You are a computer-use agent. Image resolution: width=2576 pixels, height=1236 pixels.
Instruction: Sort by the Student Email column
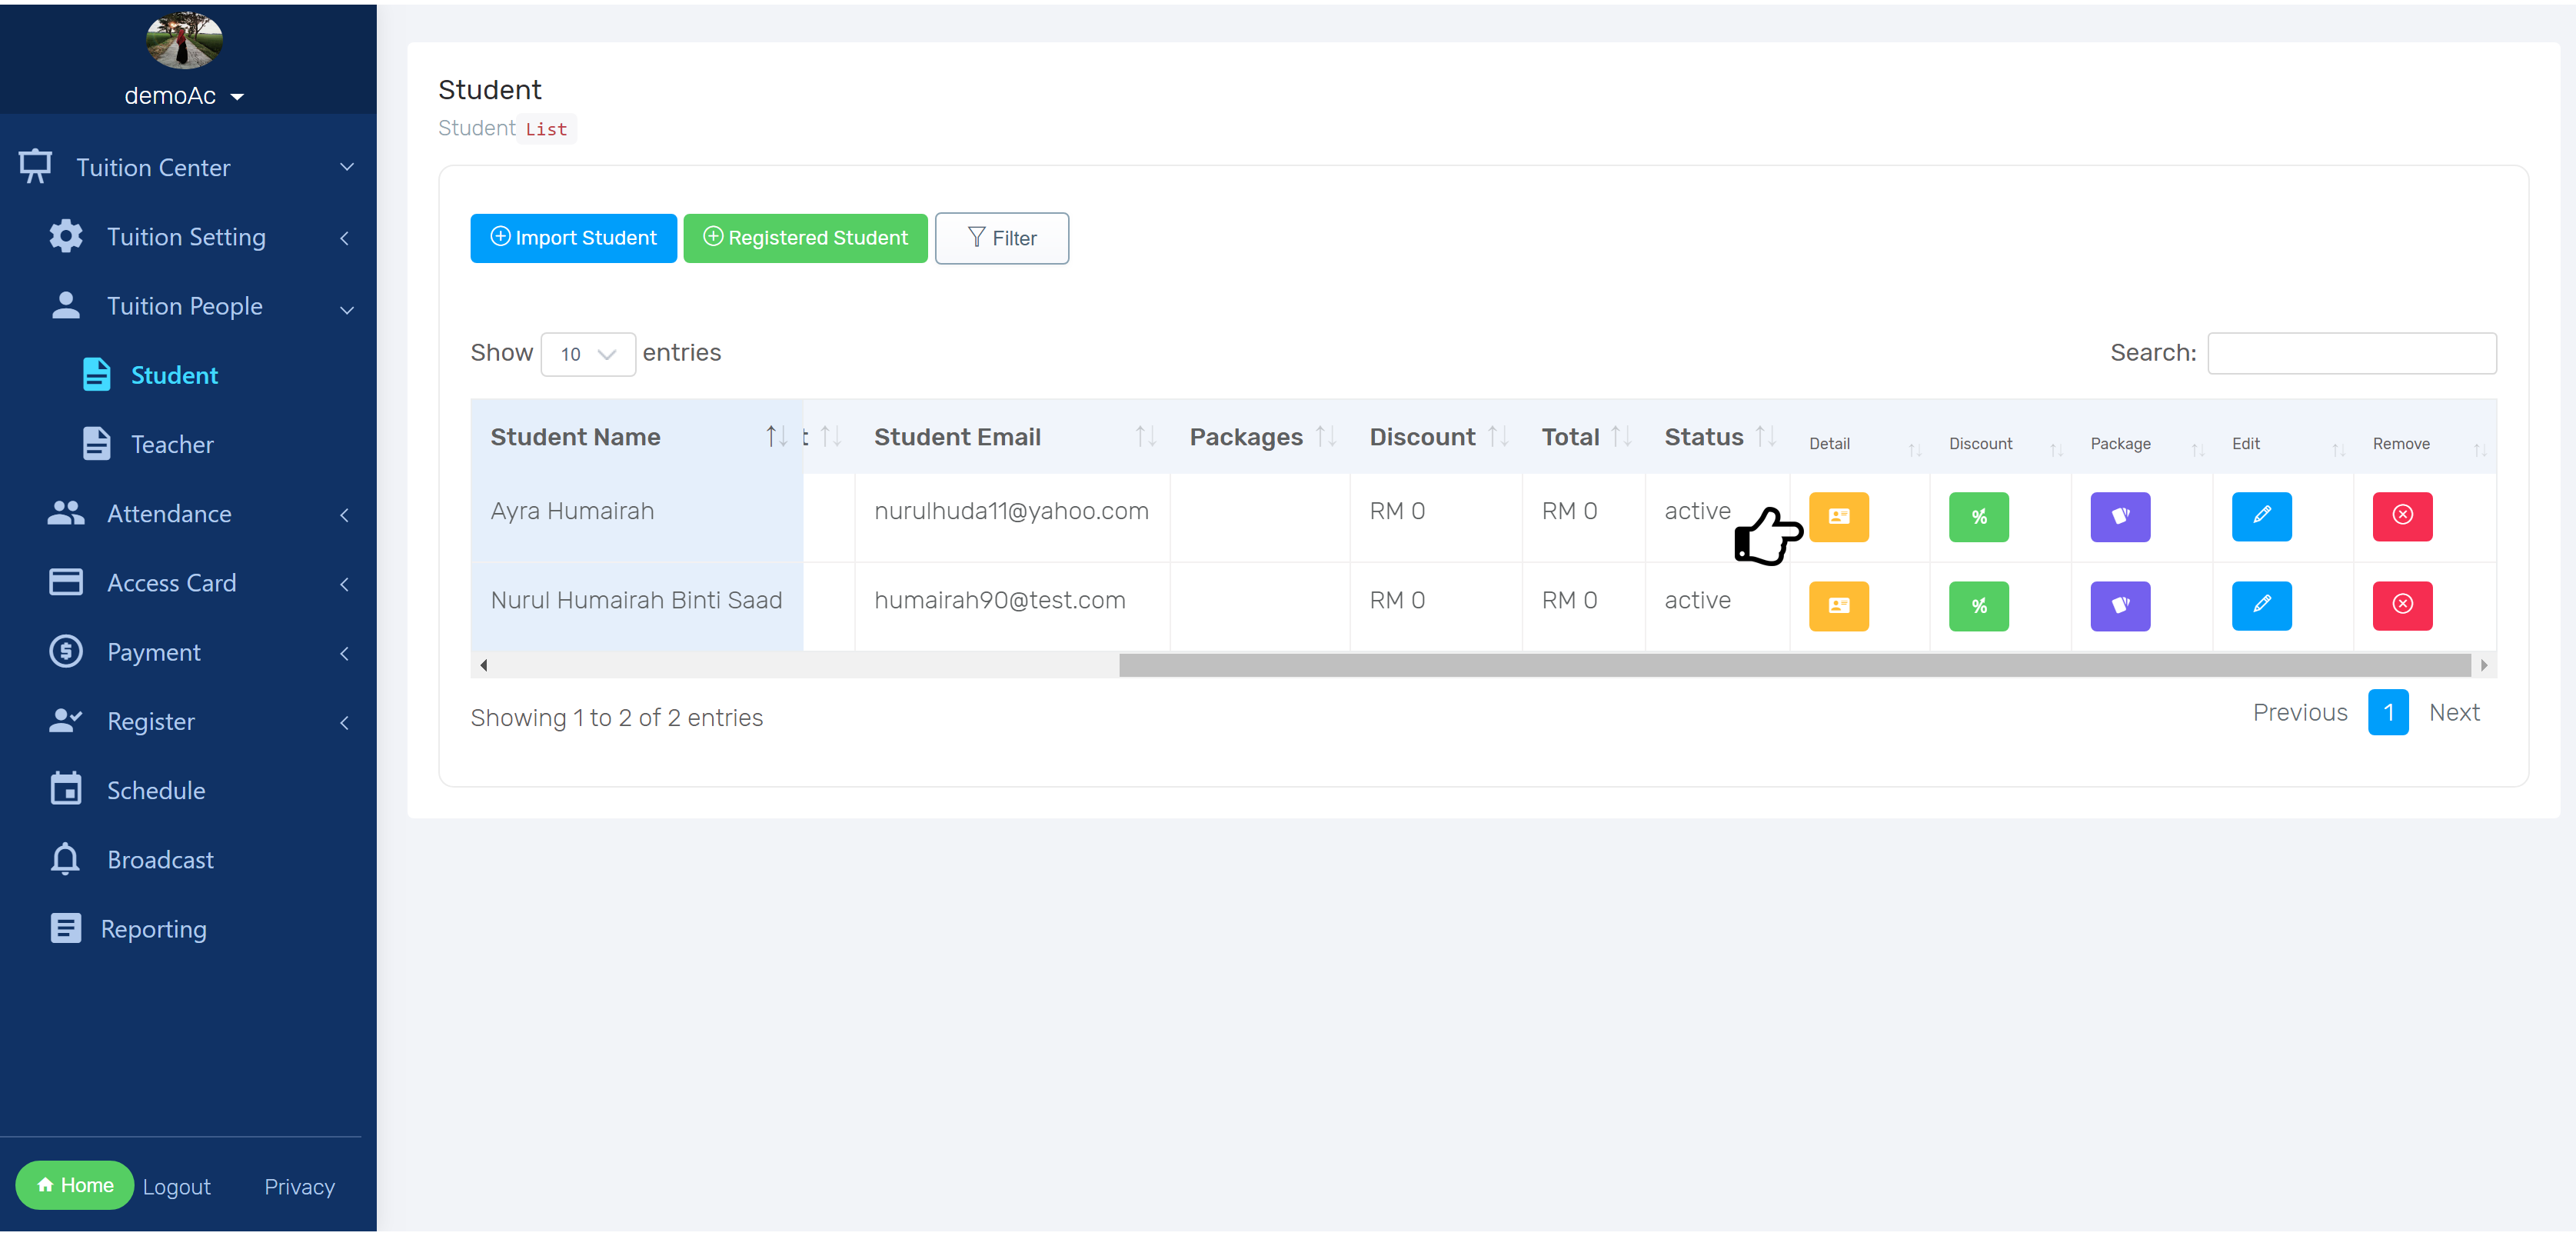coord(1012,437)
